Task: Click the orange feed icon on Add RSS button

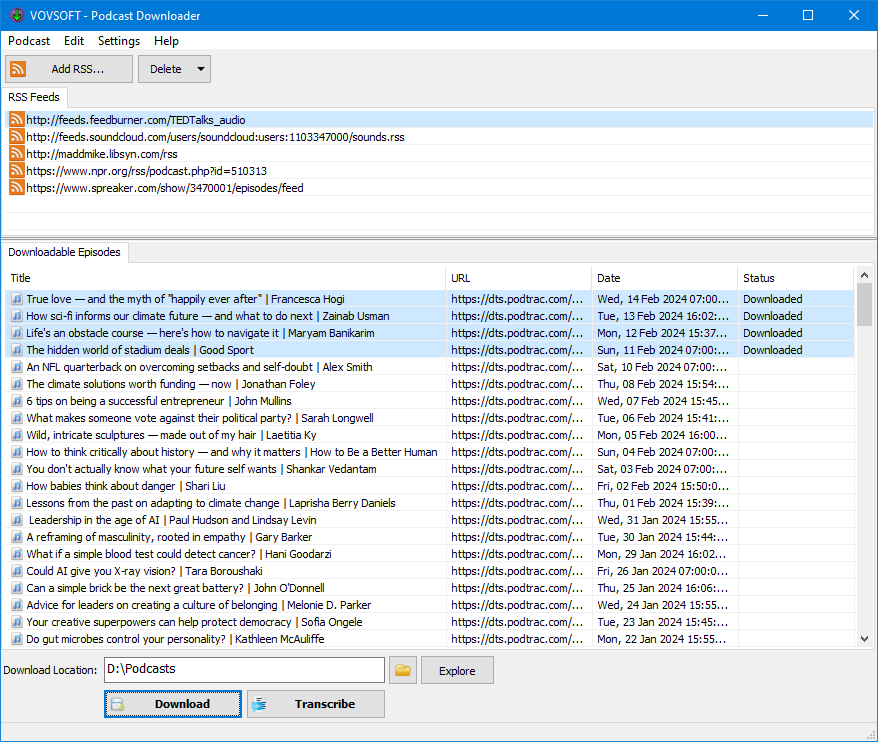Action: [x=17, y=68]
